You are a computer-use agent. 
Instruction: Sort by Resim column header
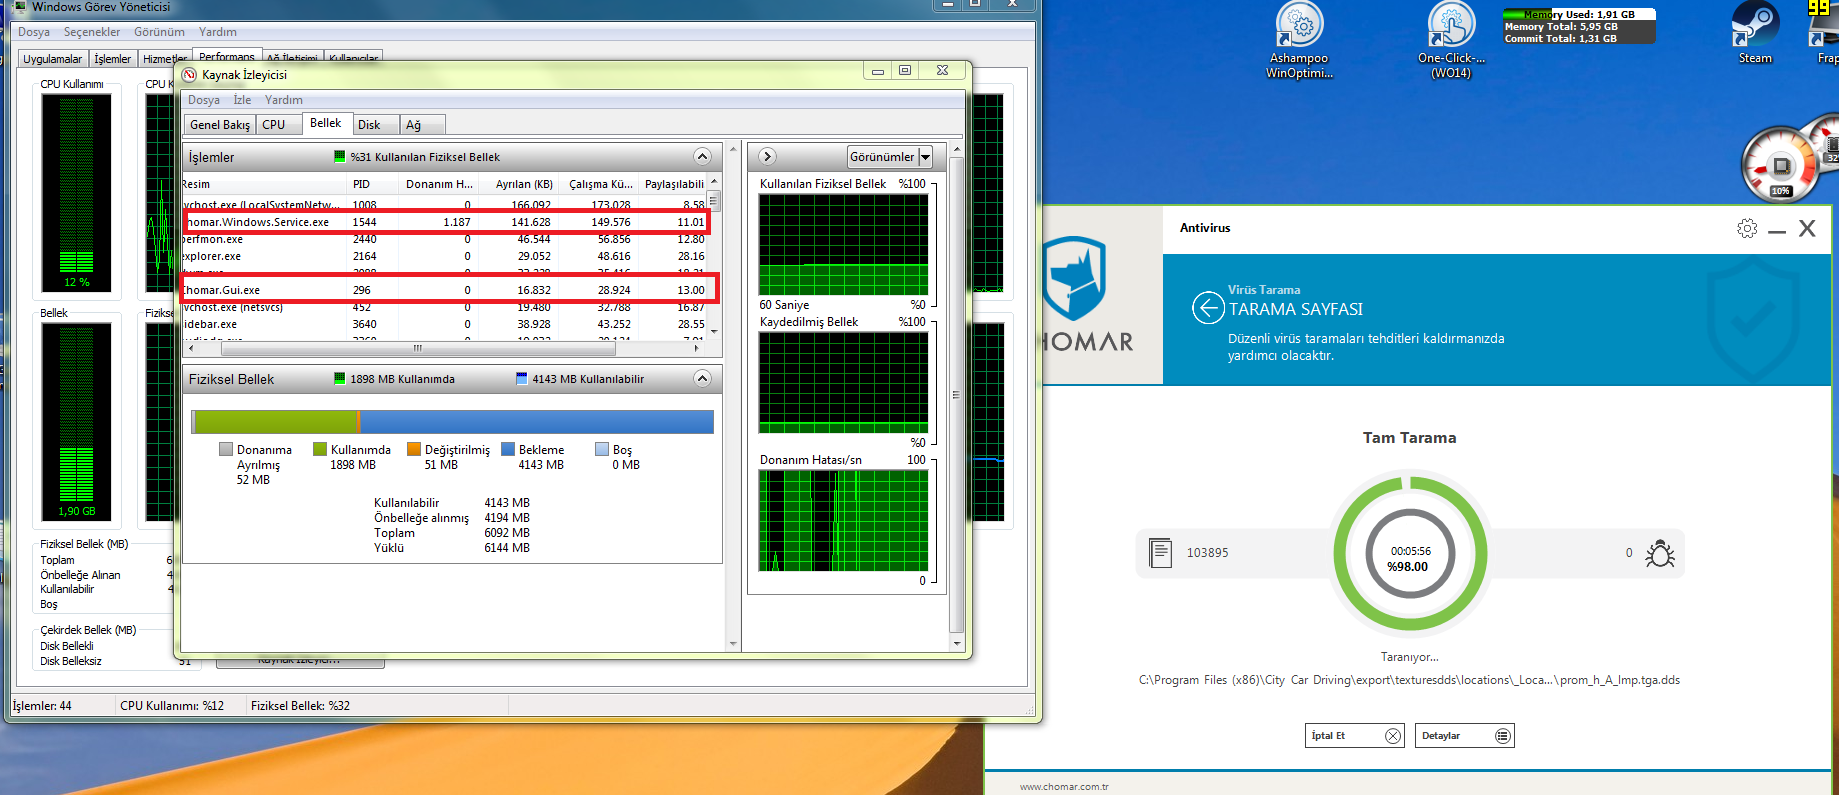pos(264,184)
